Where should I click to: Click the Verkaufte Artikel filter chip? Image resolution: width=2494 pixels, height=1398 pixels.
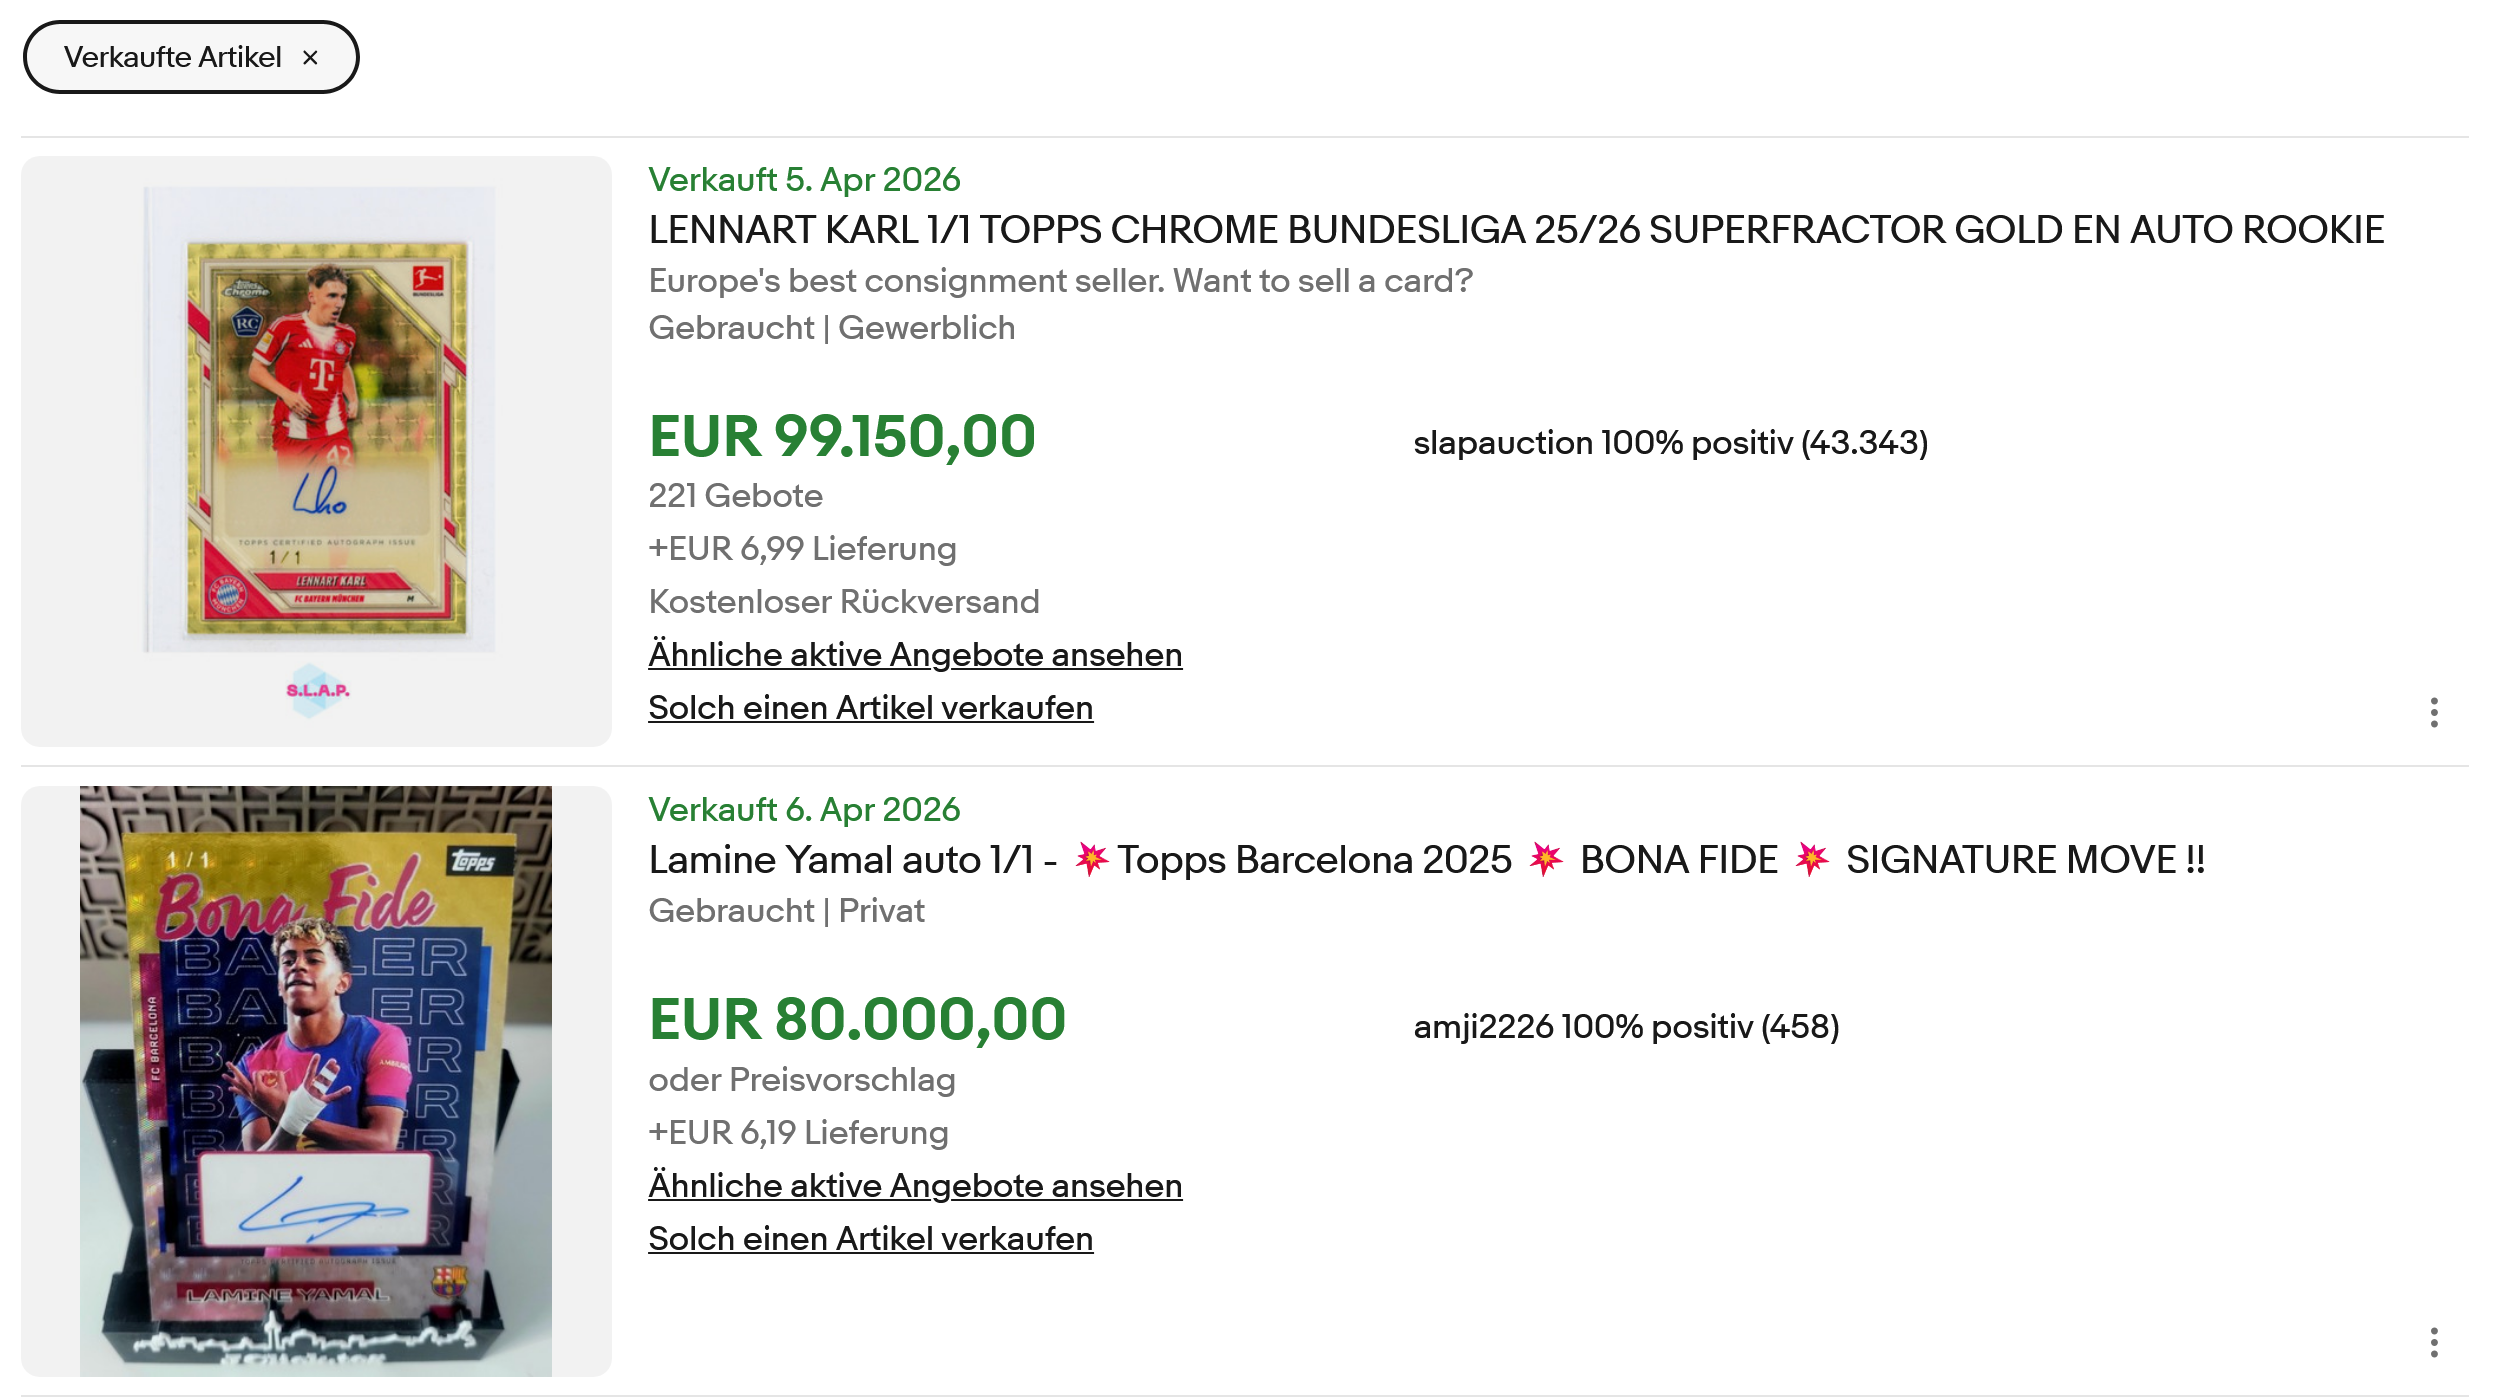point(191,57)
